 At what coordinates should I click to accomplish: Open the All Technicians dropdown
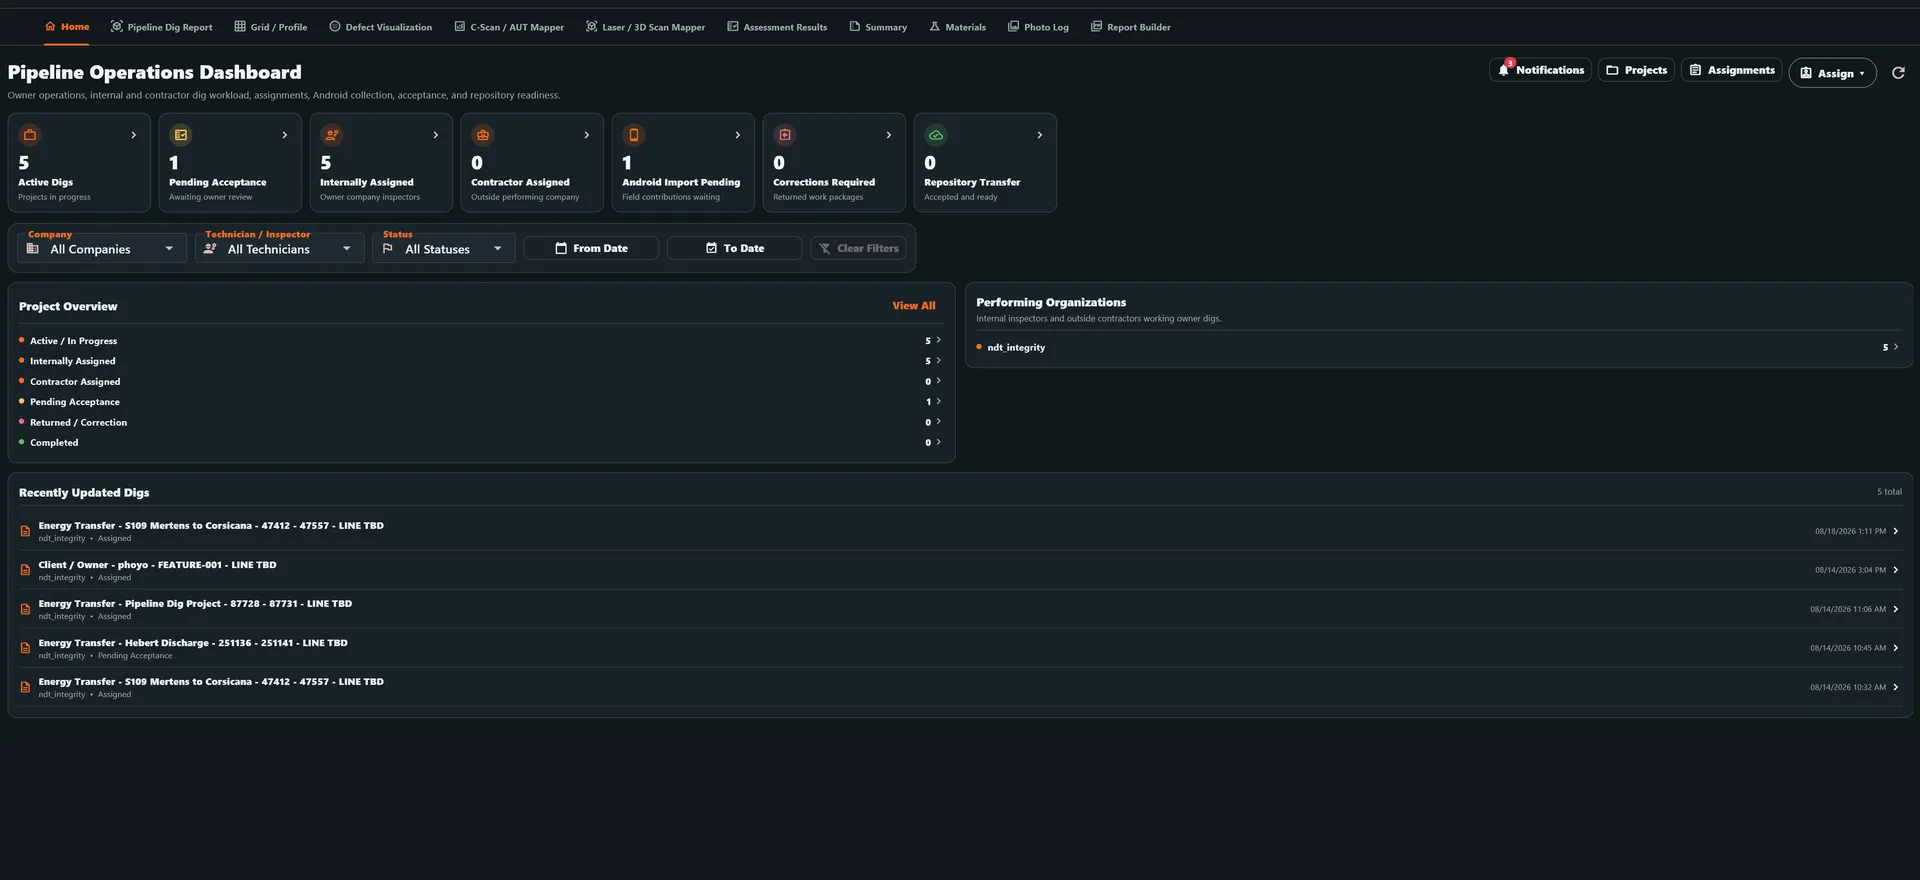279,249
